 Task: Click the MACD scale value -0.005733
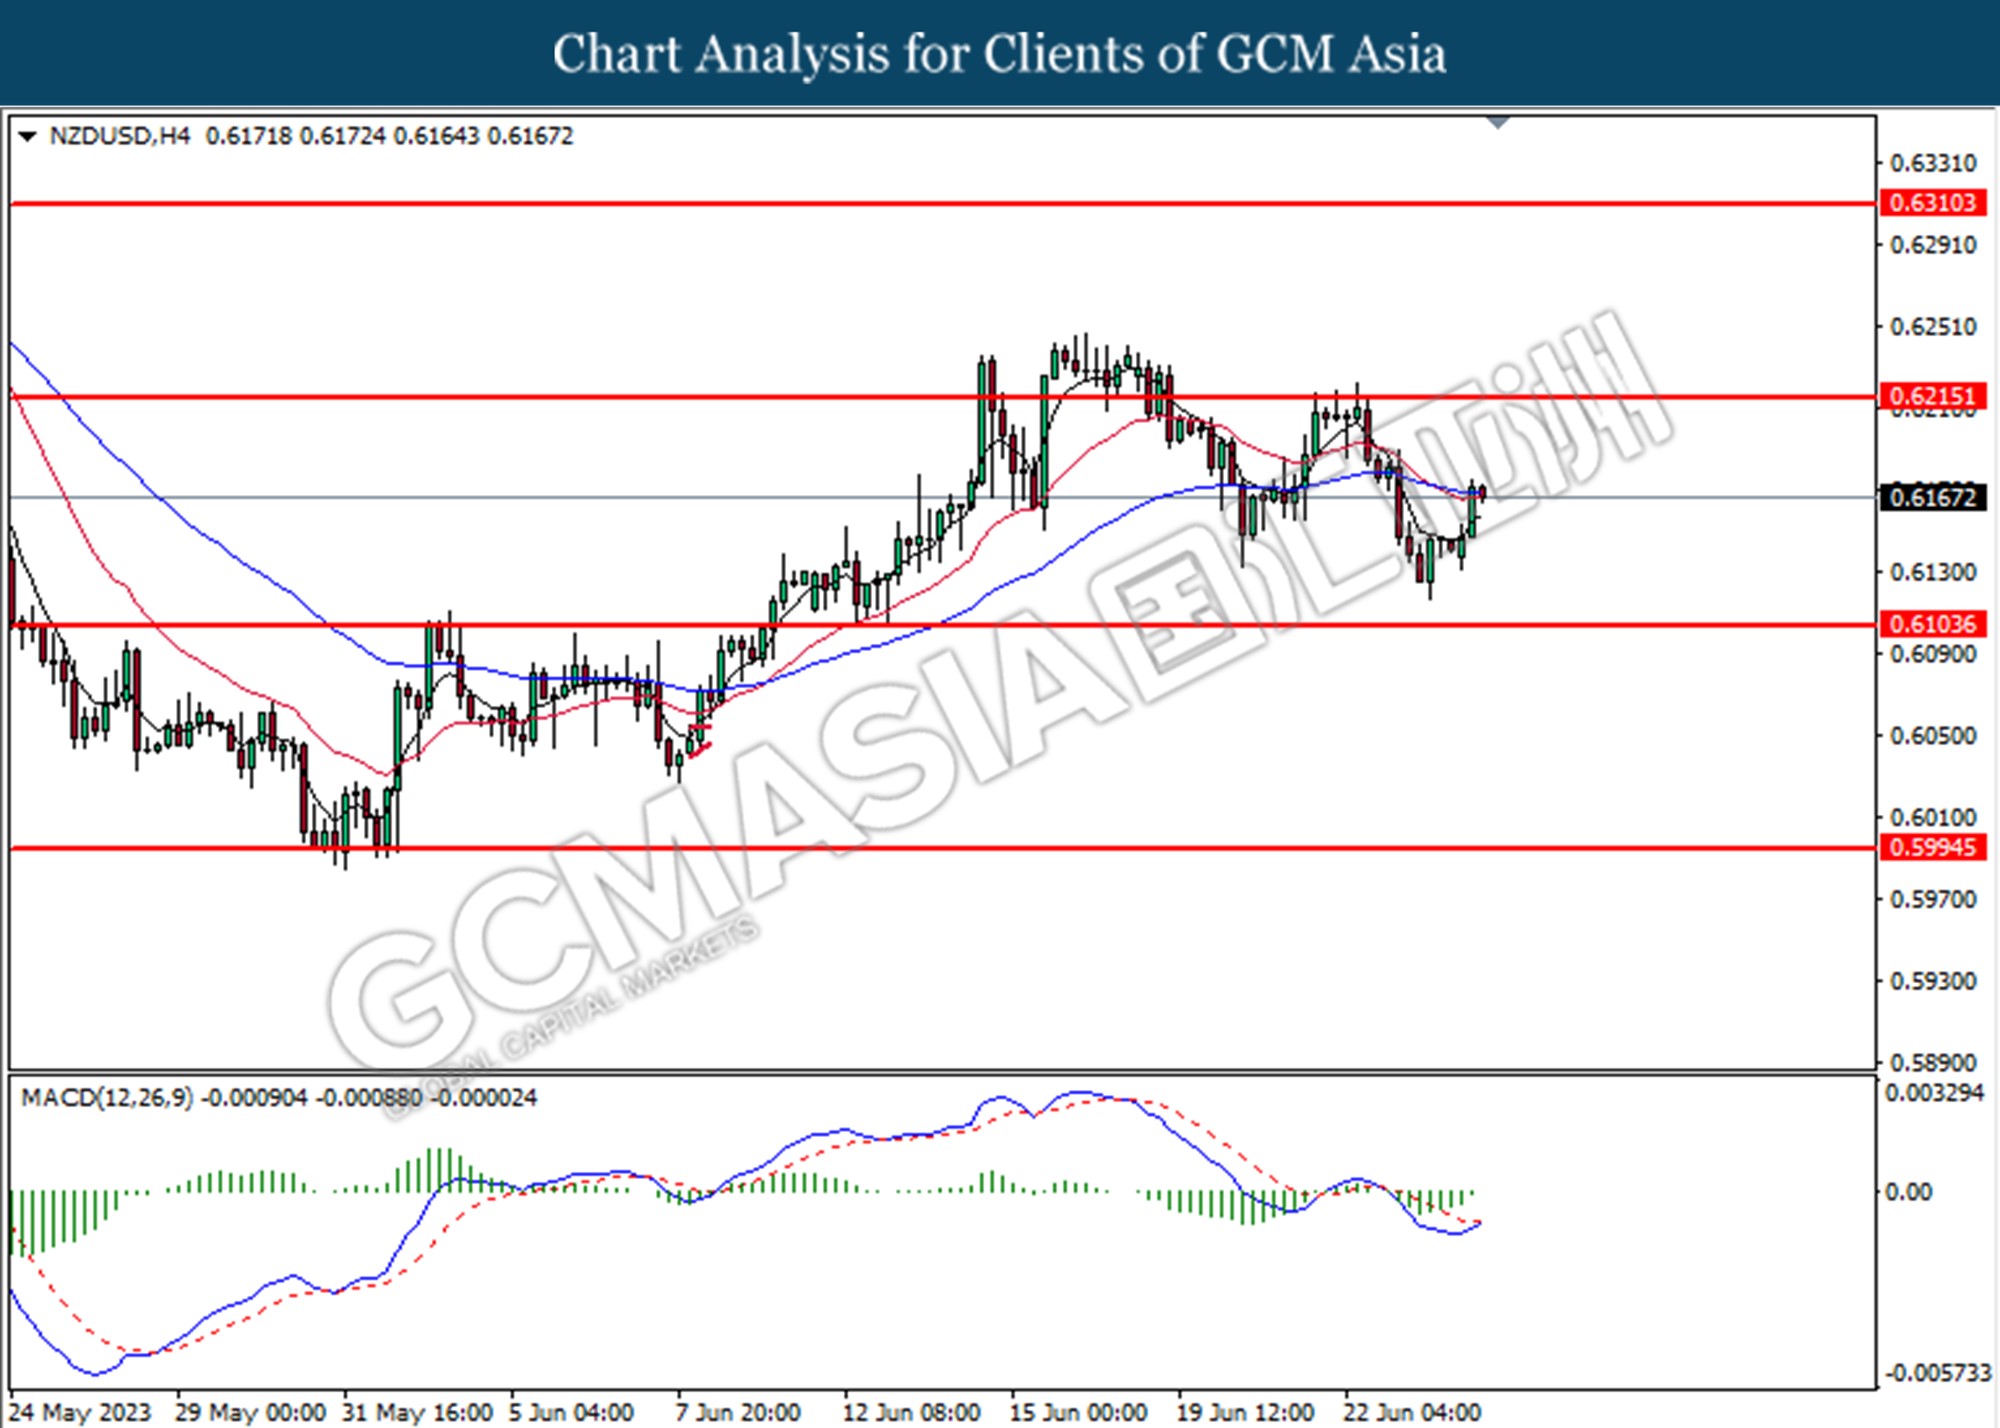[x=1937, y=1374]
